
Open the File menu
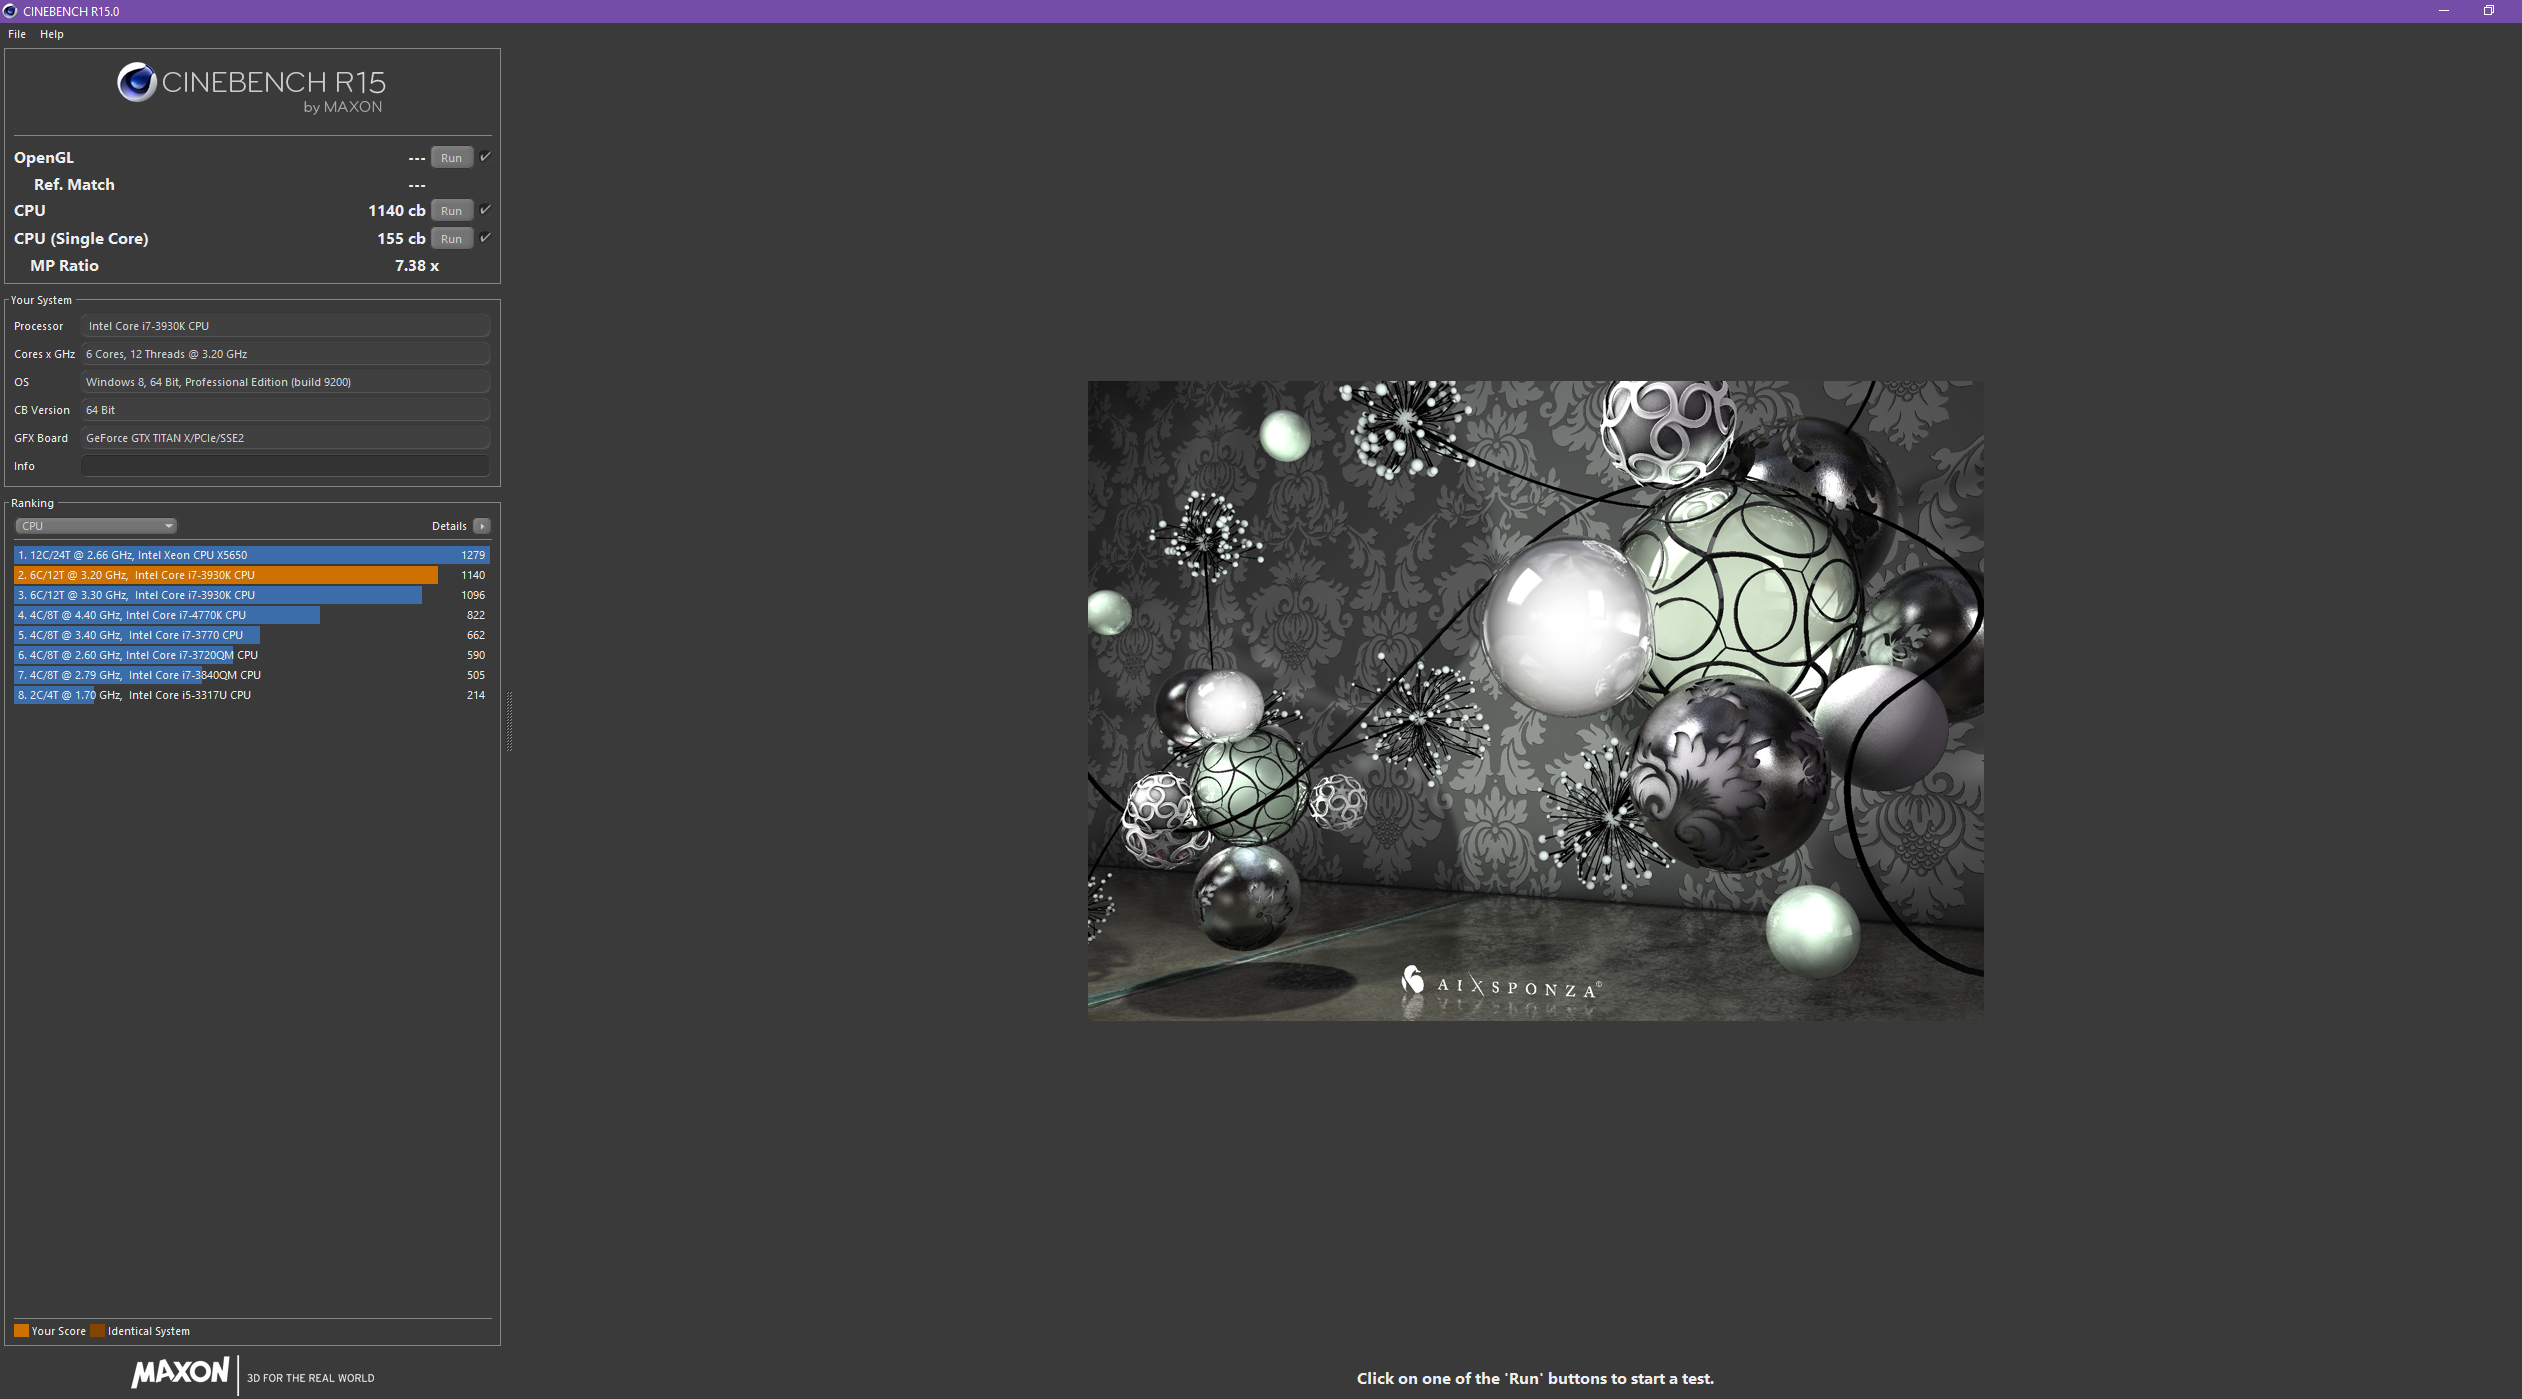coord(17,34)
